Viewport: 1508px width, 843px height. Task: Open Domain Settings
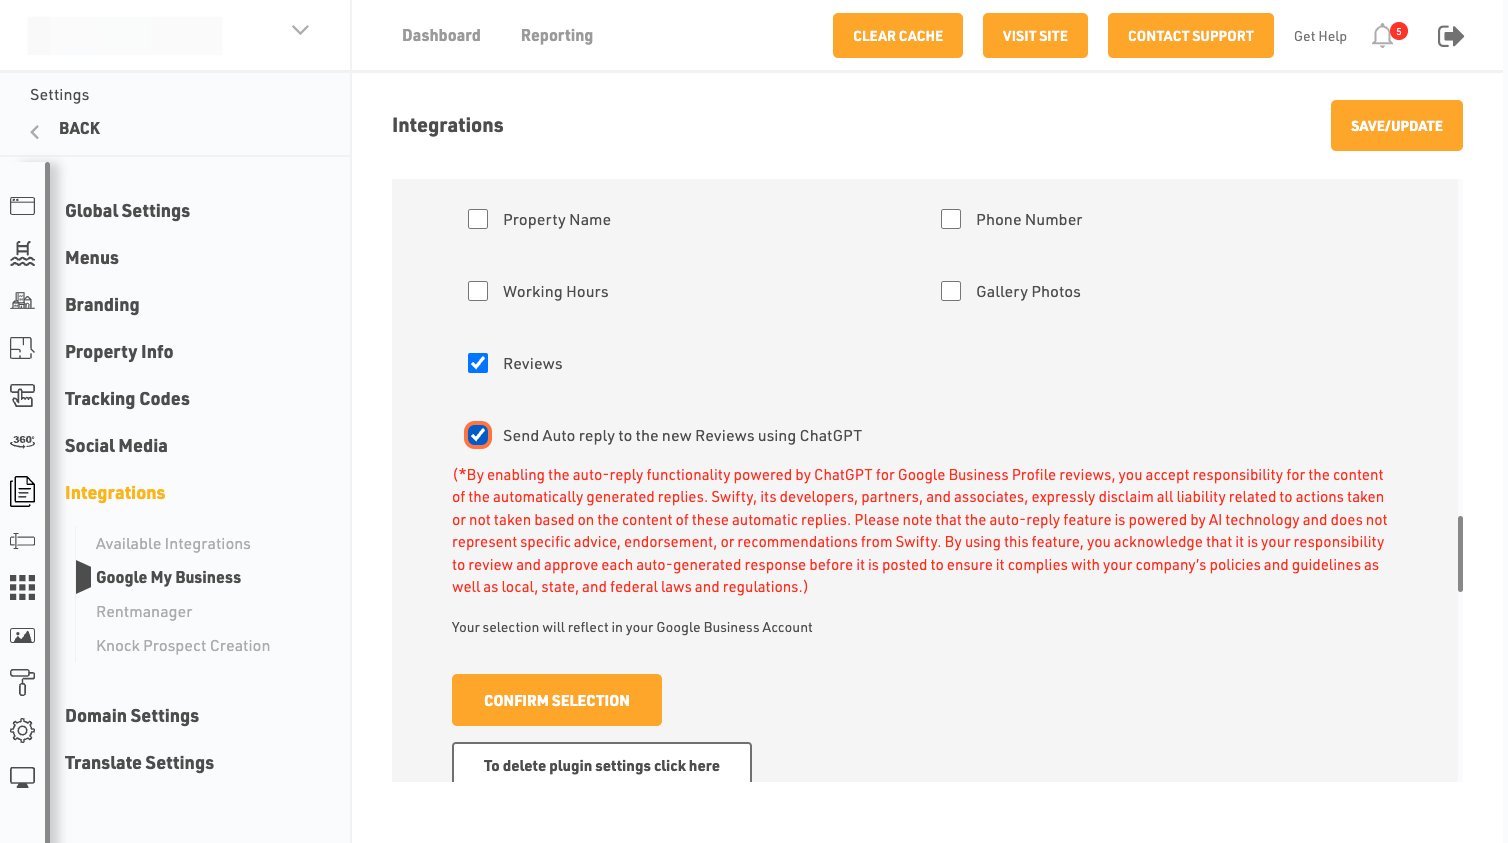132,716
